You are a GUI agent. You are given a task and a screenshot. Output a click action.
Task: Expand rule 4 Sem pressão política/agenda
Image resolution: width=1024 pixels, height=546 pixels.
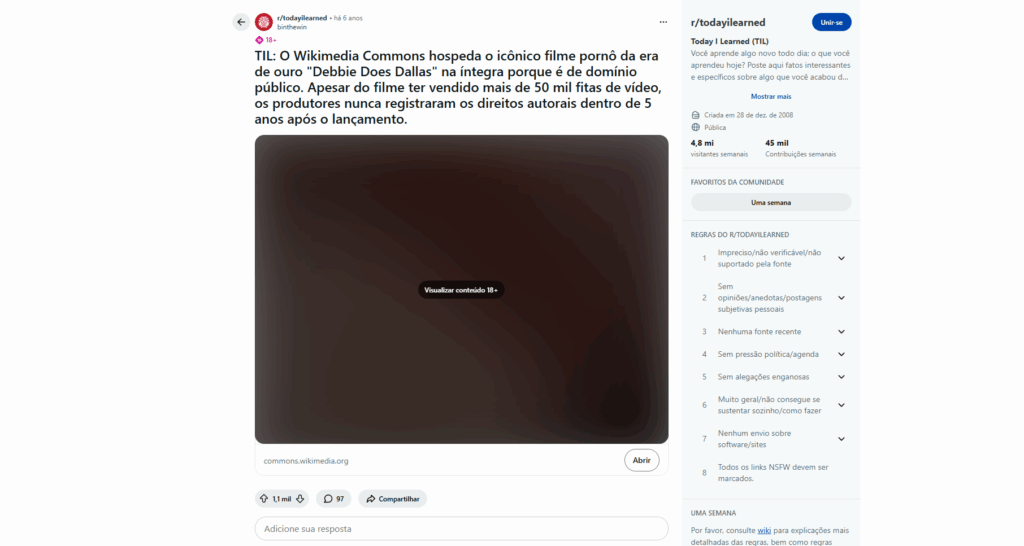click(841, 355)
